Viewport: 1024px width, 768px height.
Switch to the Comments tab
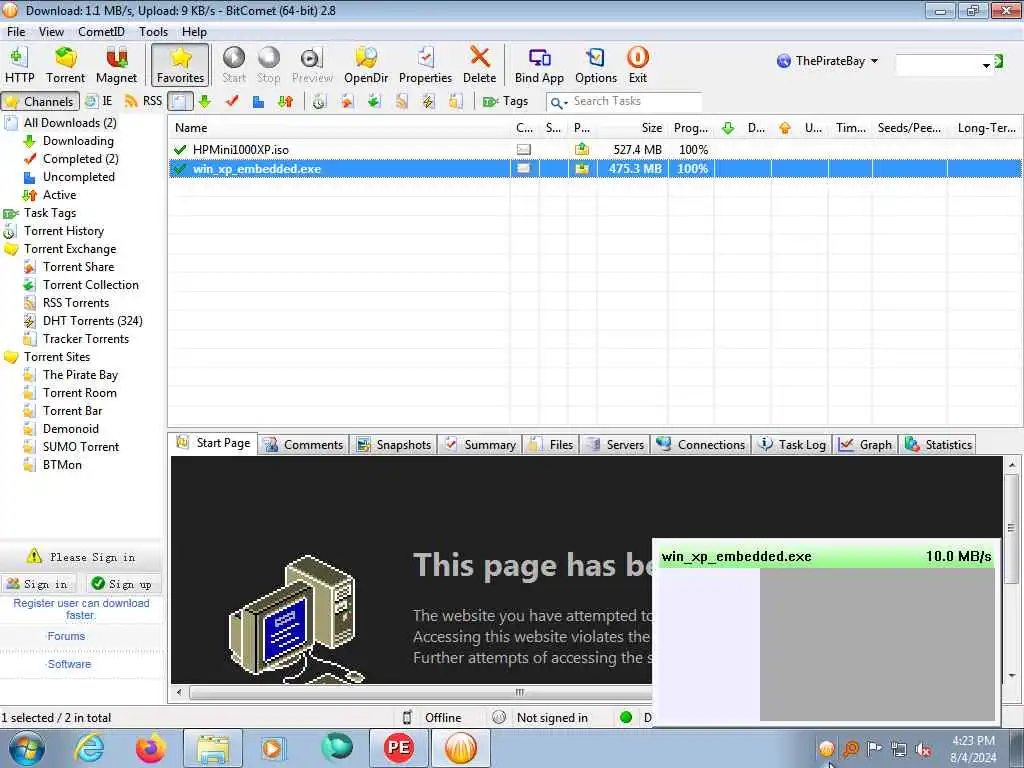304,445
